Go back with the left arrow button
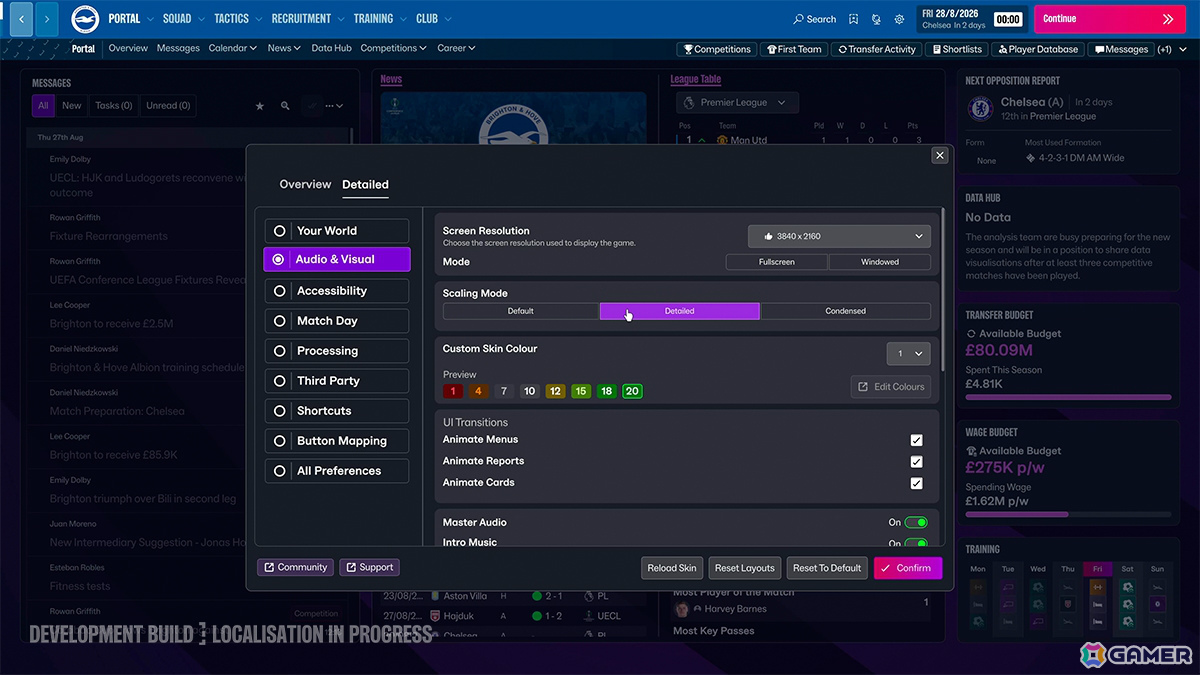1200x675 pixels. (x=21, y=19)
